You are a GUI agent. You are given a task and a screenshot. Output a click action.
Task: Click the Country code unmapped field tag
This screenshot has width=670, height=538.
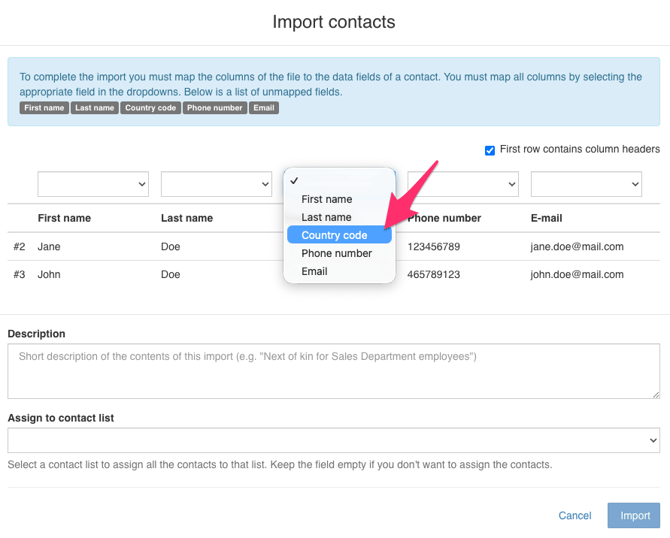pos(150,108)
